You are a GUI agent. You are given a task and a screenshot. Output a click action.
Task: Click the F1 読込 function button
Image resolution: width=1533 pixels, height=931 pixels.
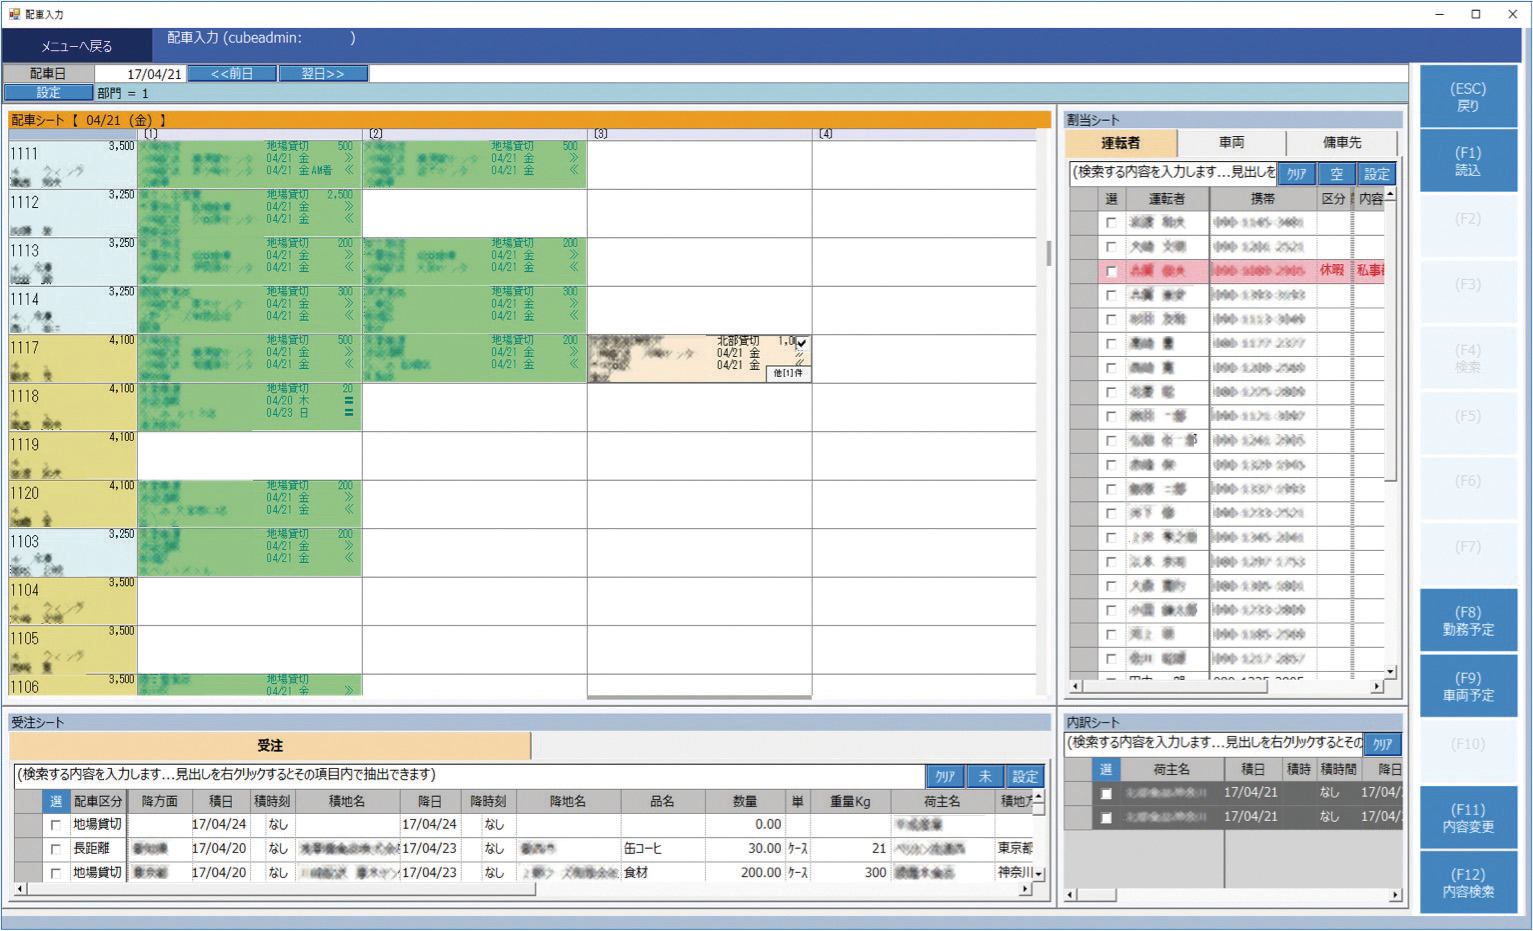tap(1468, 161)
